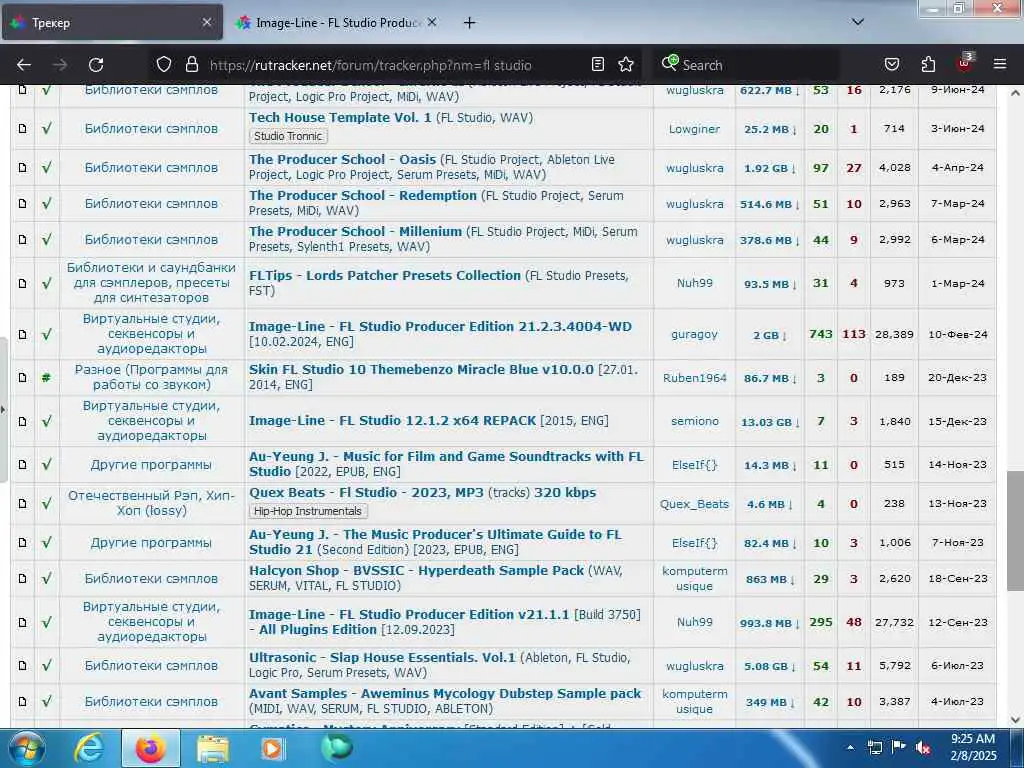1024x768 pixels.
Task: Open author Ruben1964 profile
Action: coord(694,377)
